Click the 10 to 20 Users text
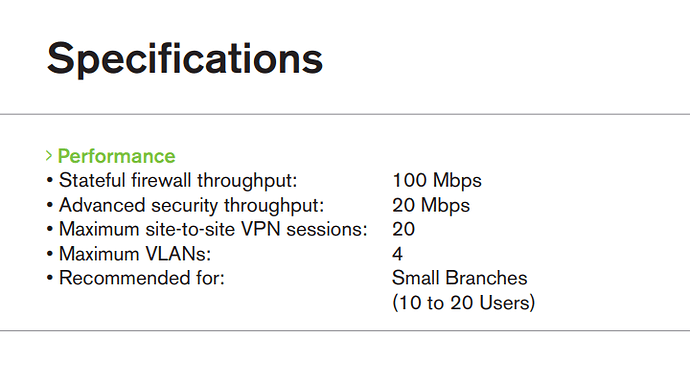 tap(463, 303)
